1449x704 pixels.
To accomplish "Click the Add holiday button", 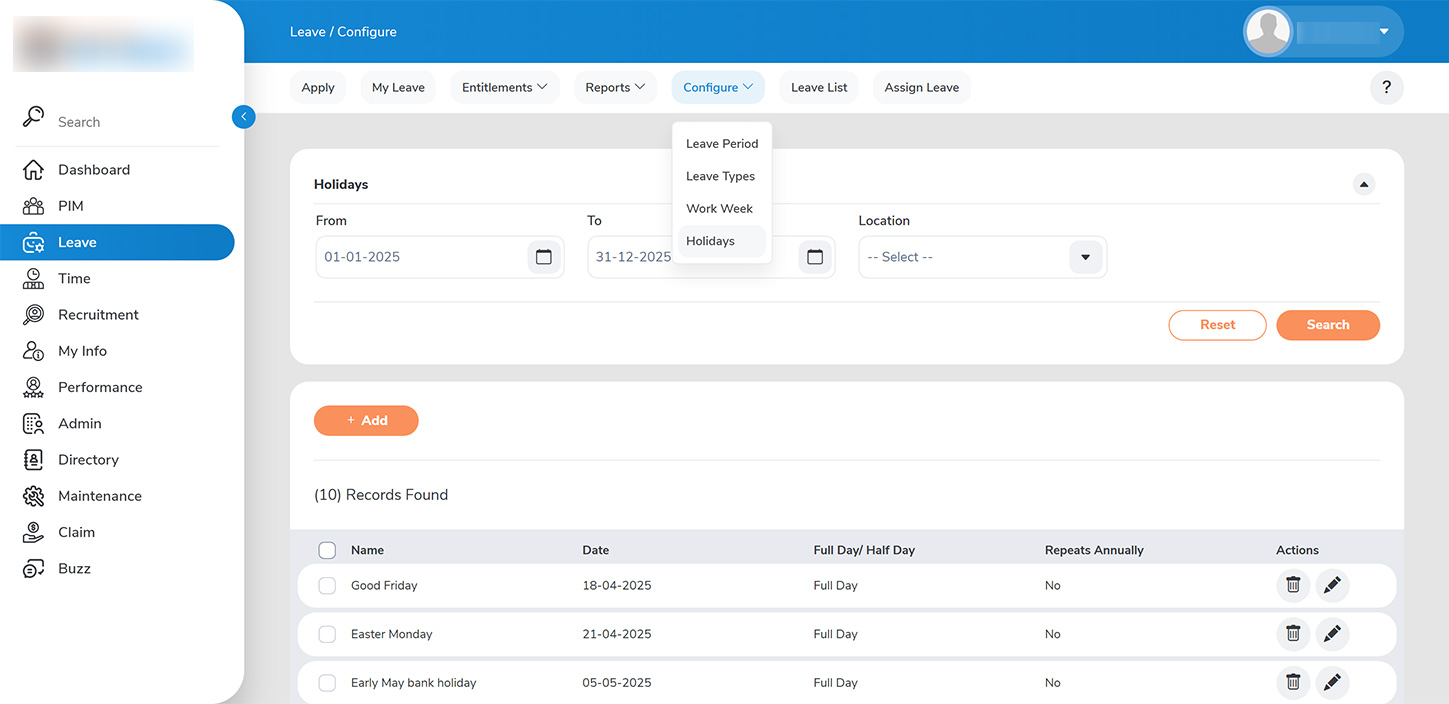I will [x=366, y=421].
